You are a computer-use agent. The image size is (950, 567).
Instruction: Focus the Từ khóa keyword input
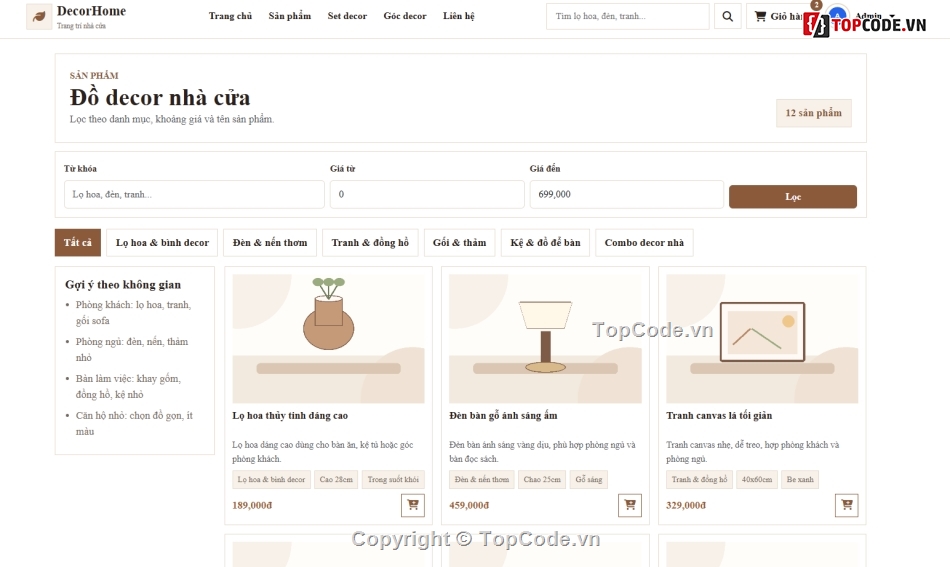tap(194, 194)
